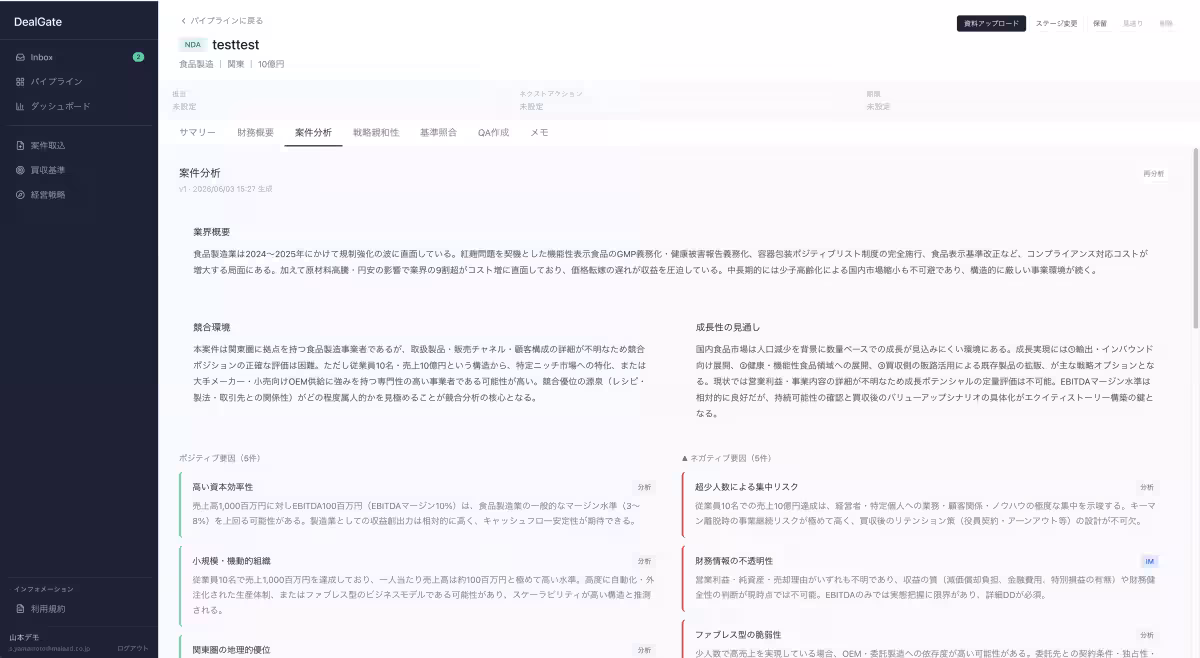Image resolution: width=1200 pixels, height=658 pixels.
Task: Click 分析 tag on 小規模・機動的組織 card
Action: 644,561
